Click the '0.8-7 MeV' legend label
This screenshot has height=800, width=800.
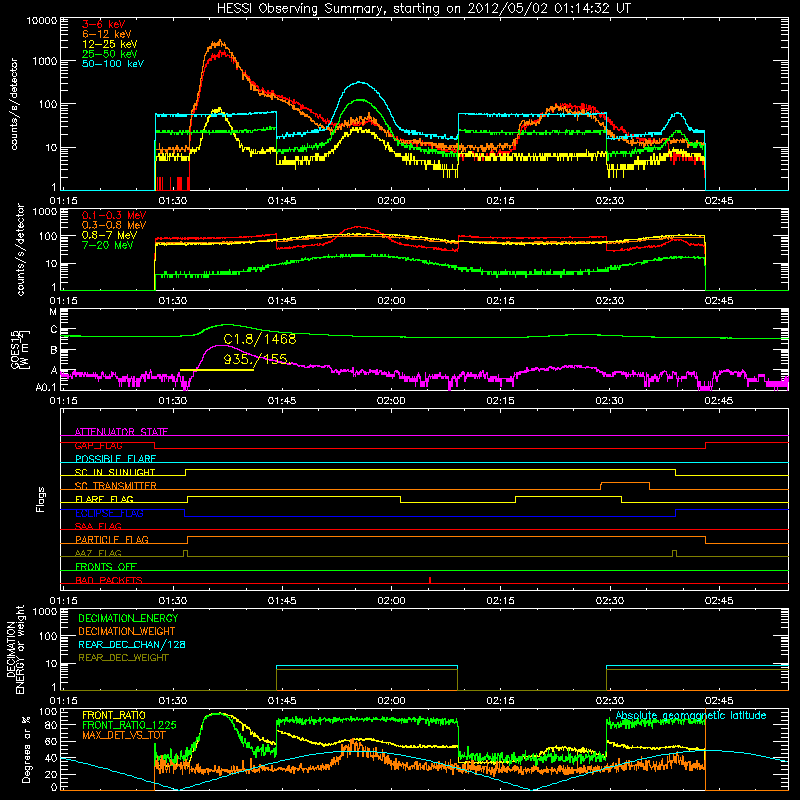point(109,235)
